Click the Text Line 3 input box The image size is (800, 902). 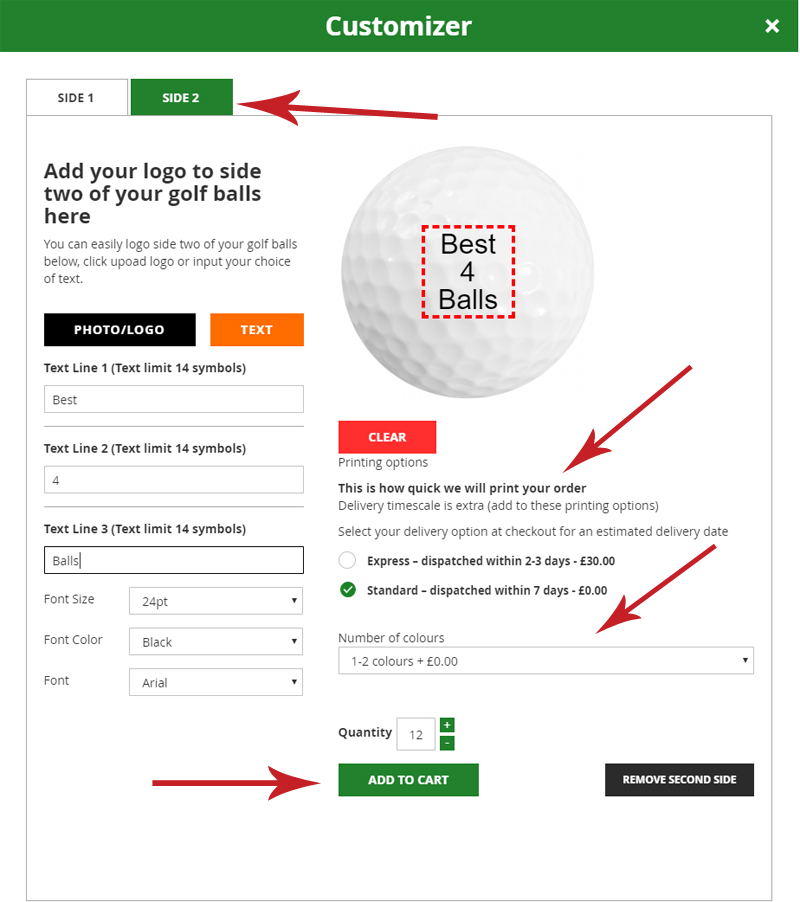[x=174, y=560]
